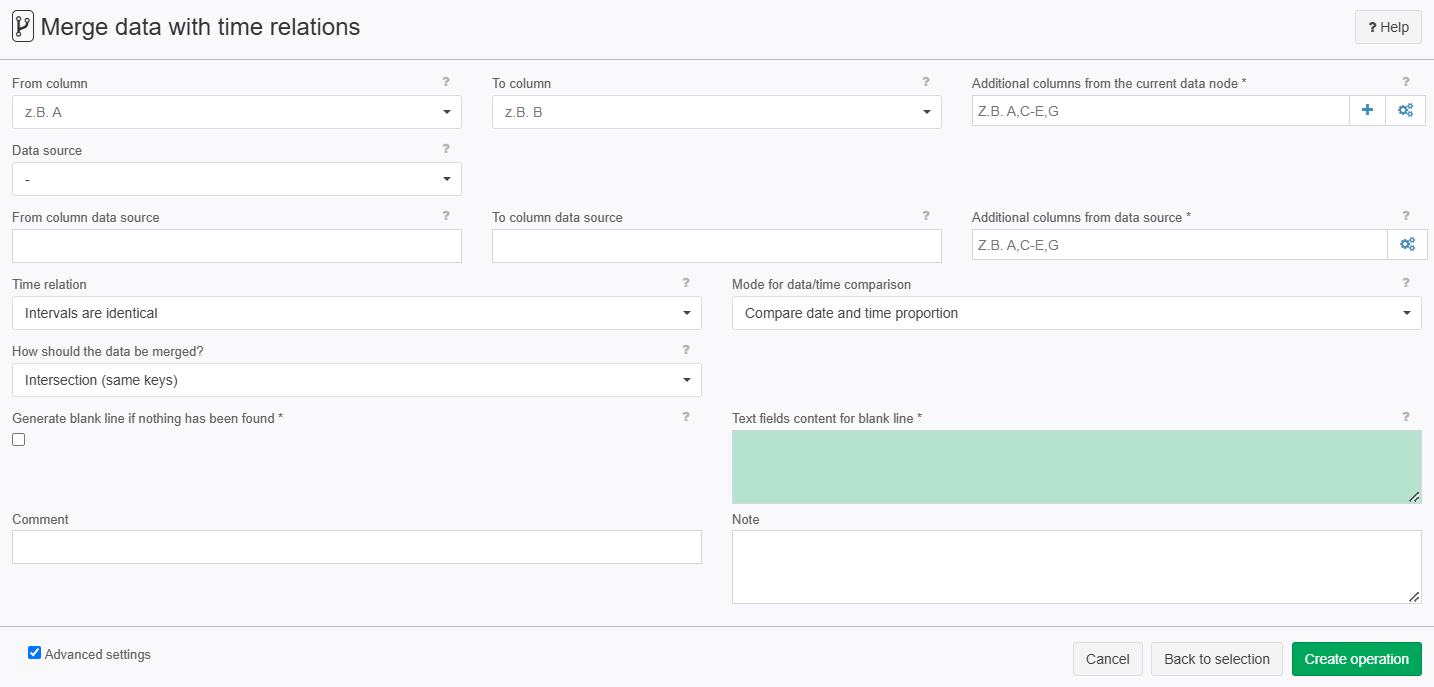
Task: Show help tooltip for To column
Action: [926, 82]
